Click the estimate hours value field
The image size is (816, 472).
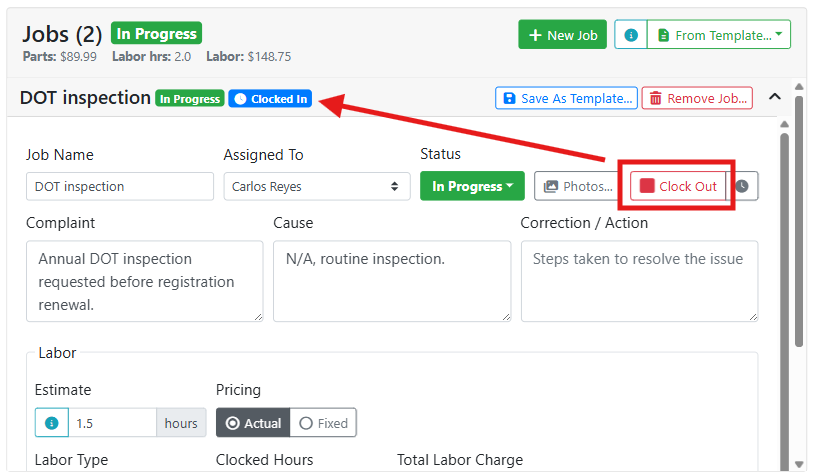pos(112,423)
